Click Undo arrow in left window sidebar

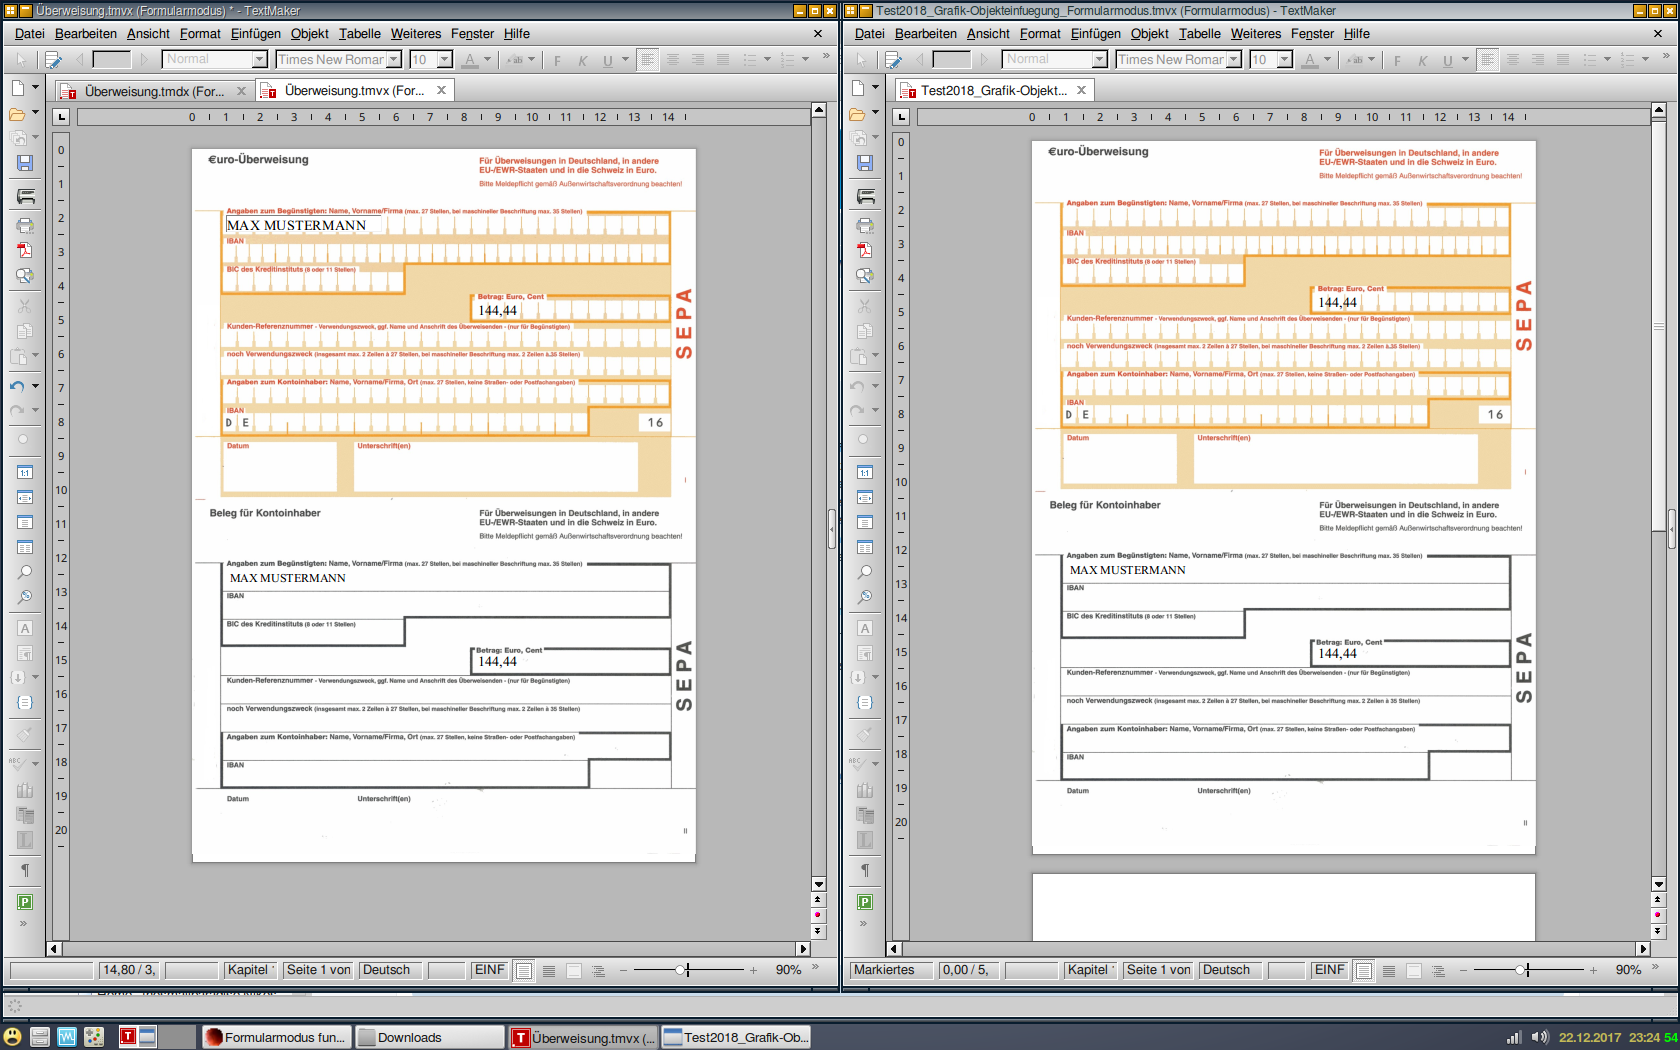pos(17,386)
